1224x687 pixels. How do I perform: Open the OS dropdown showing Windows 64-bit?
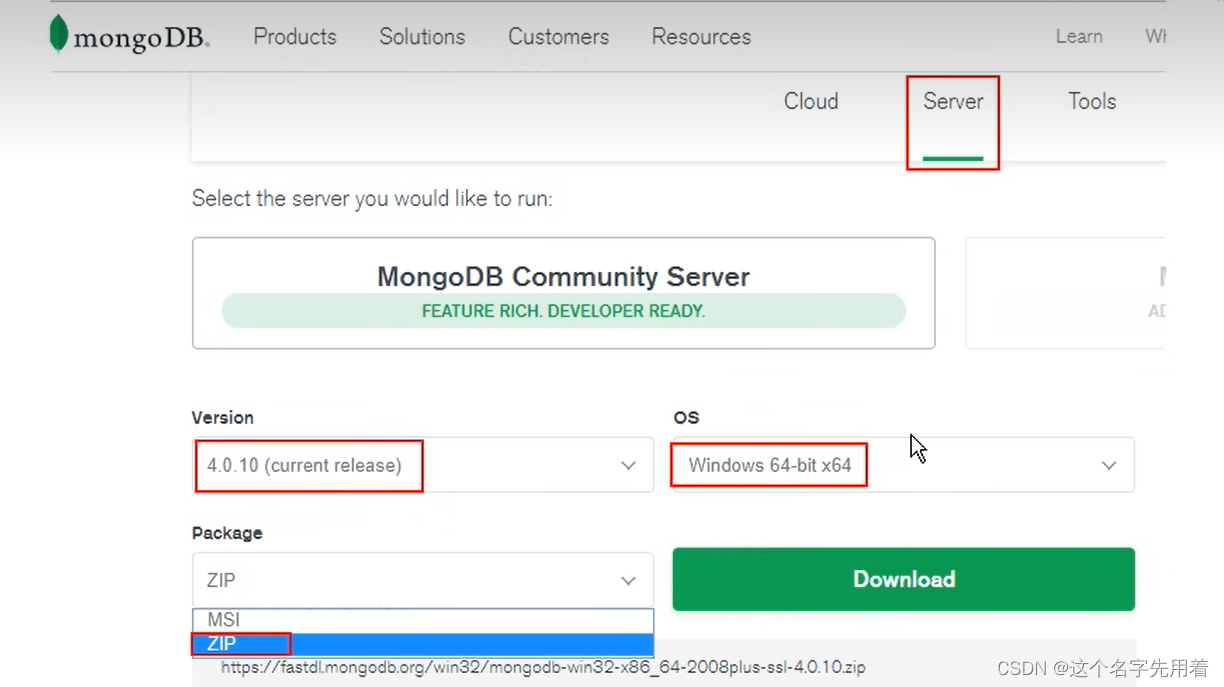point(903,465)
